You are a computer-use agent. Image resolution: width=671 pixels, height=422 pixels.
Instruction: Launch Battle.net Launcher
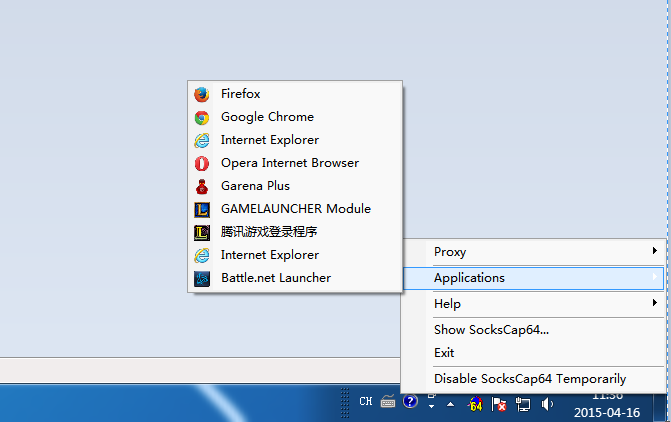coord(295,278)
